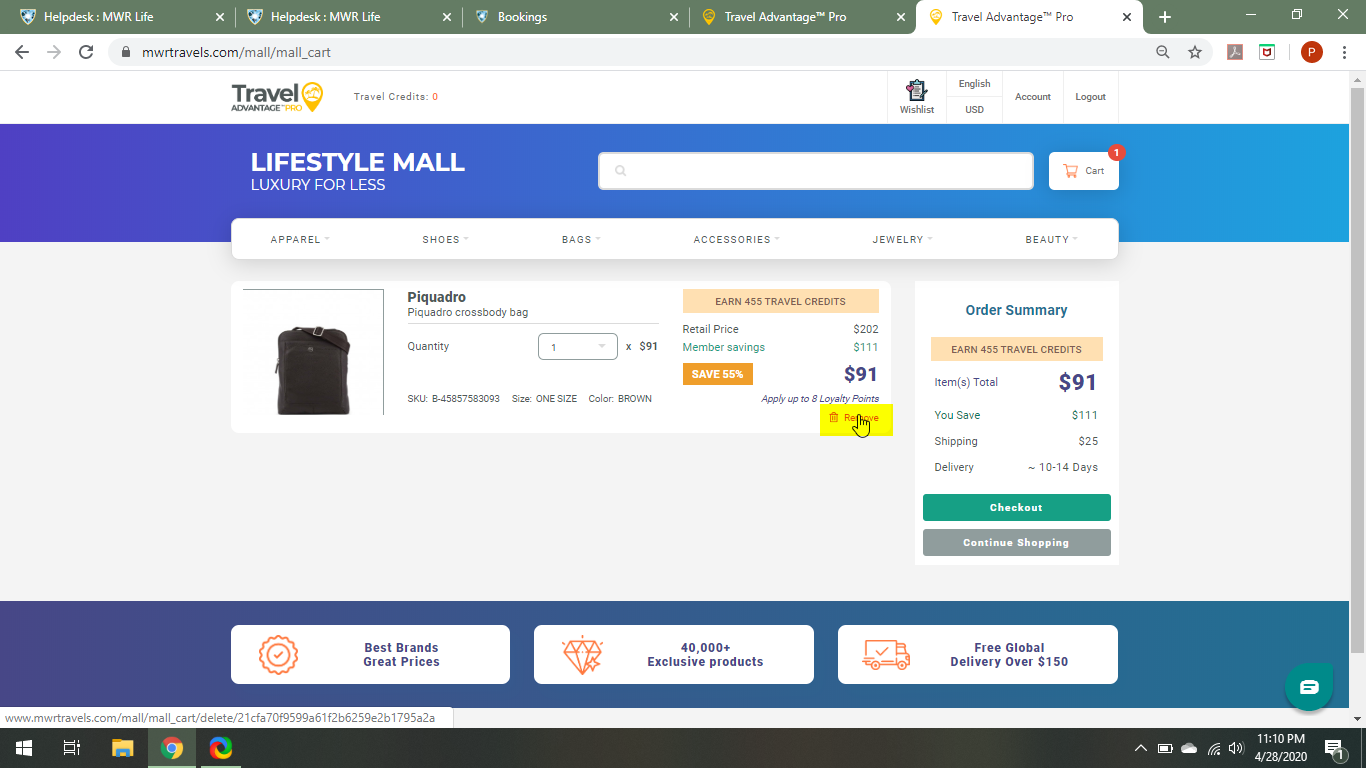Click the Travel Credits: 0 text
This screenshot has height=768, width=1366.
[x=396, y=97]
